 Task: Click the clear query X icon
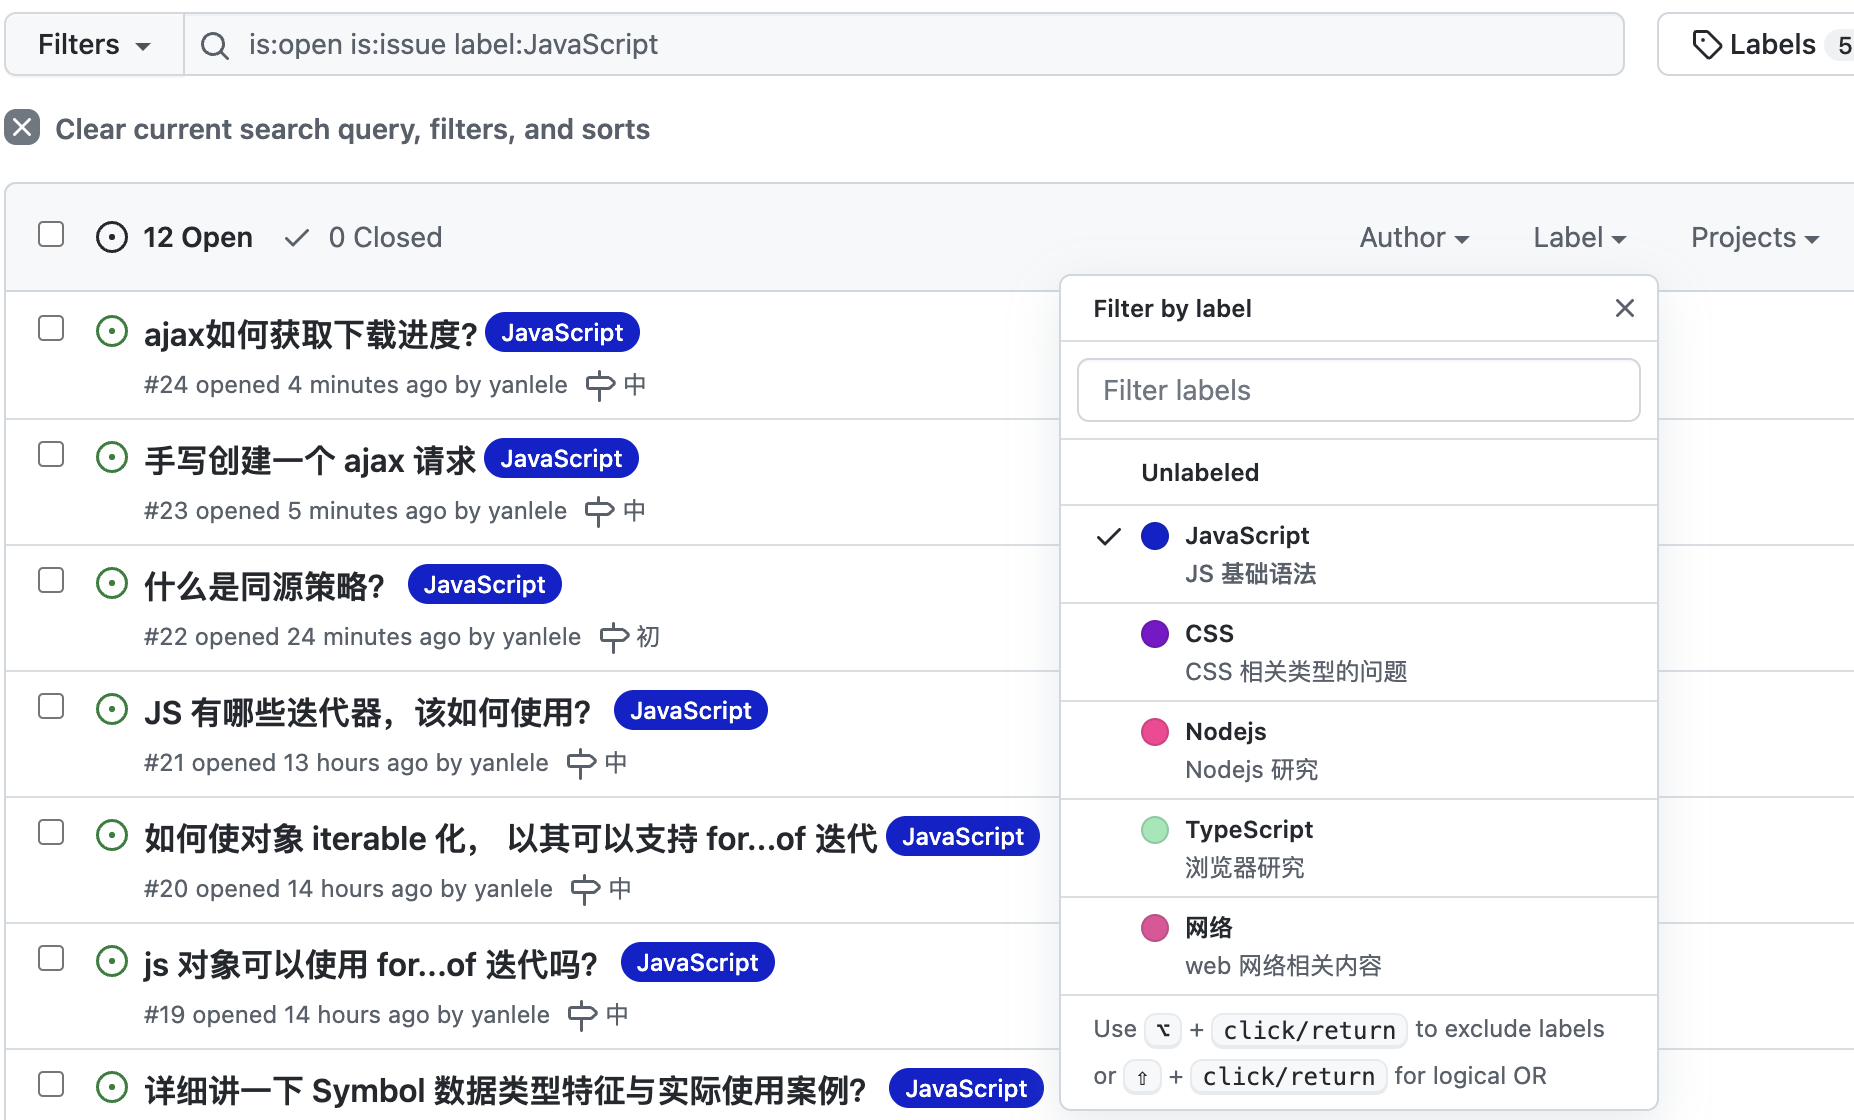click(22, 128)
